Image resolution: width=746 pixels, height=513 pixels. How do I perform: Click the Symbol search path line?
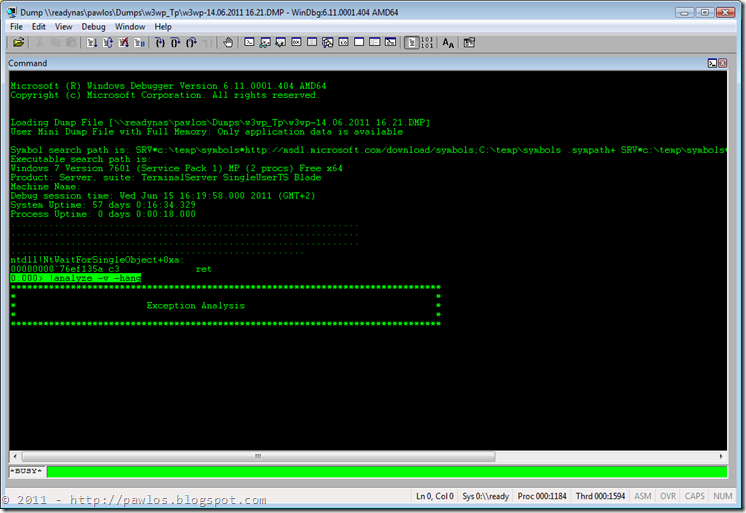click(x=368, y=150)
